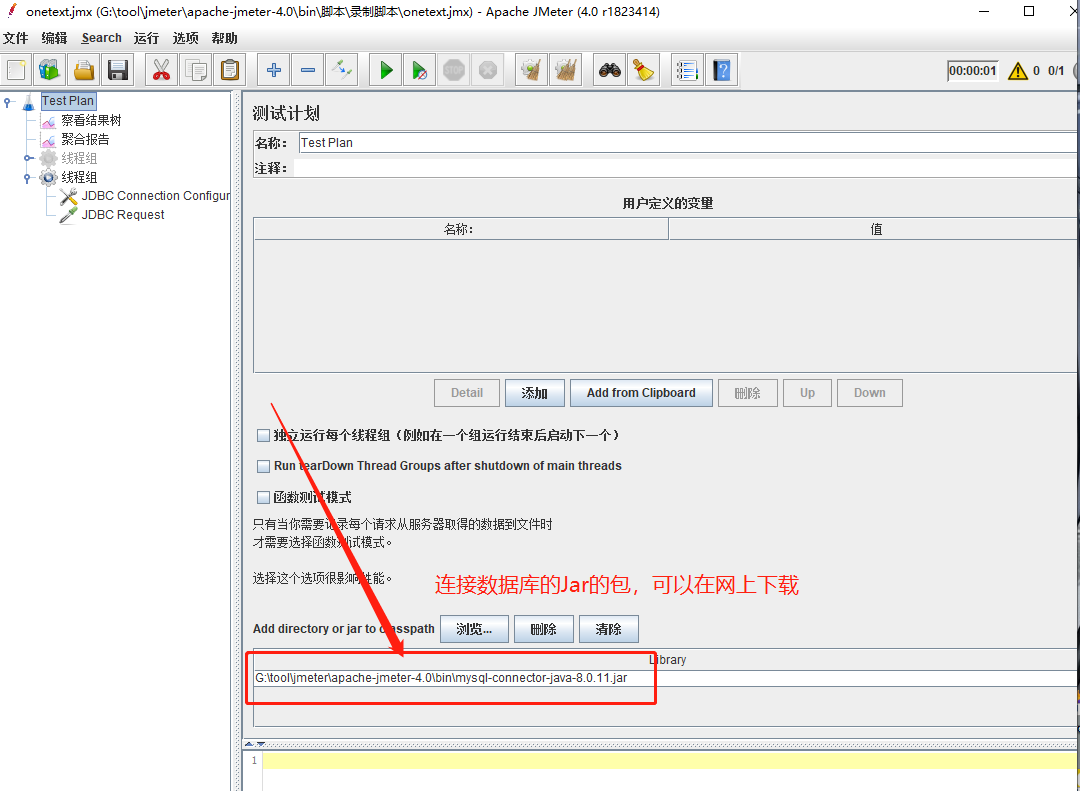Screen dimensions: 1080x791
Task: Click the 注释 comments field
Action: point(685,168)
